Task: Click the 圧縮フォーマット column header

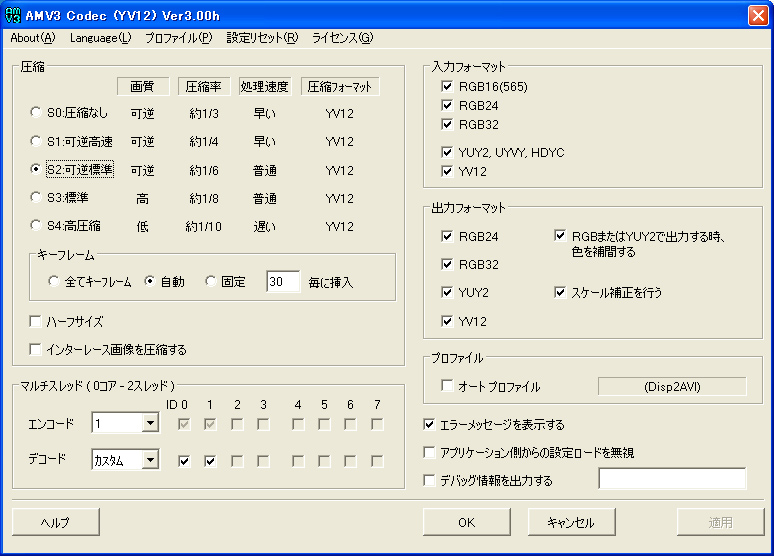Action: [340, 86]
